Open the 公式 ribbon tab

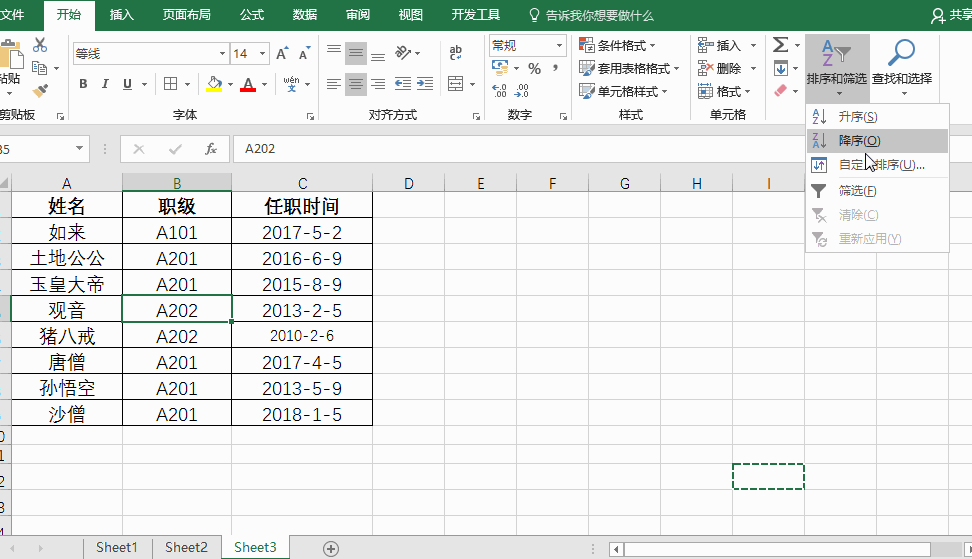click(x=252, y=15)
